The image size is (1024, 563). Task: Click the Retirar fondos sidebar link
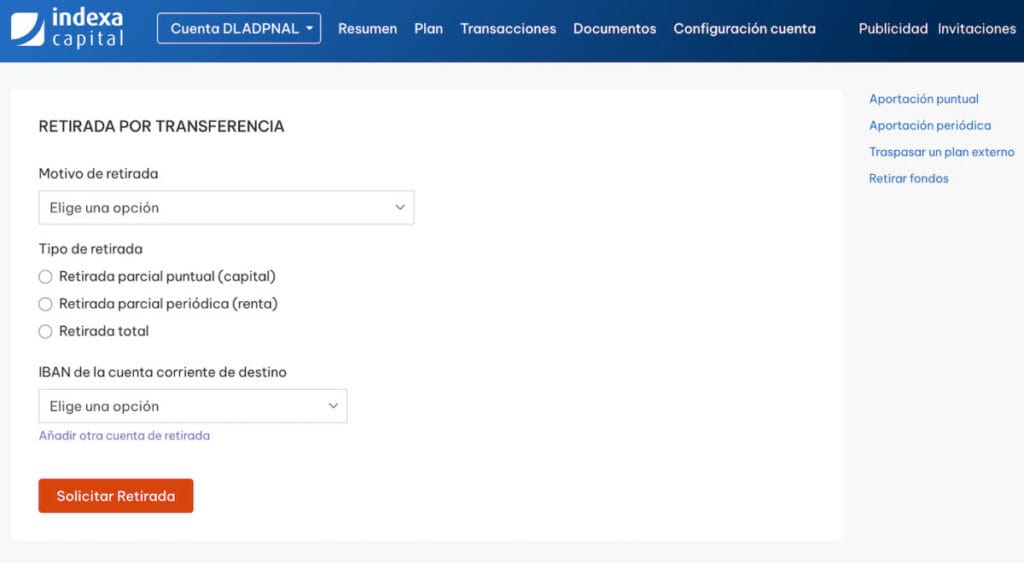(908, 178)
